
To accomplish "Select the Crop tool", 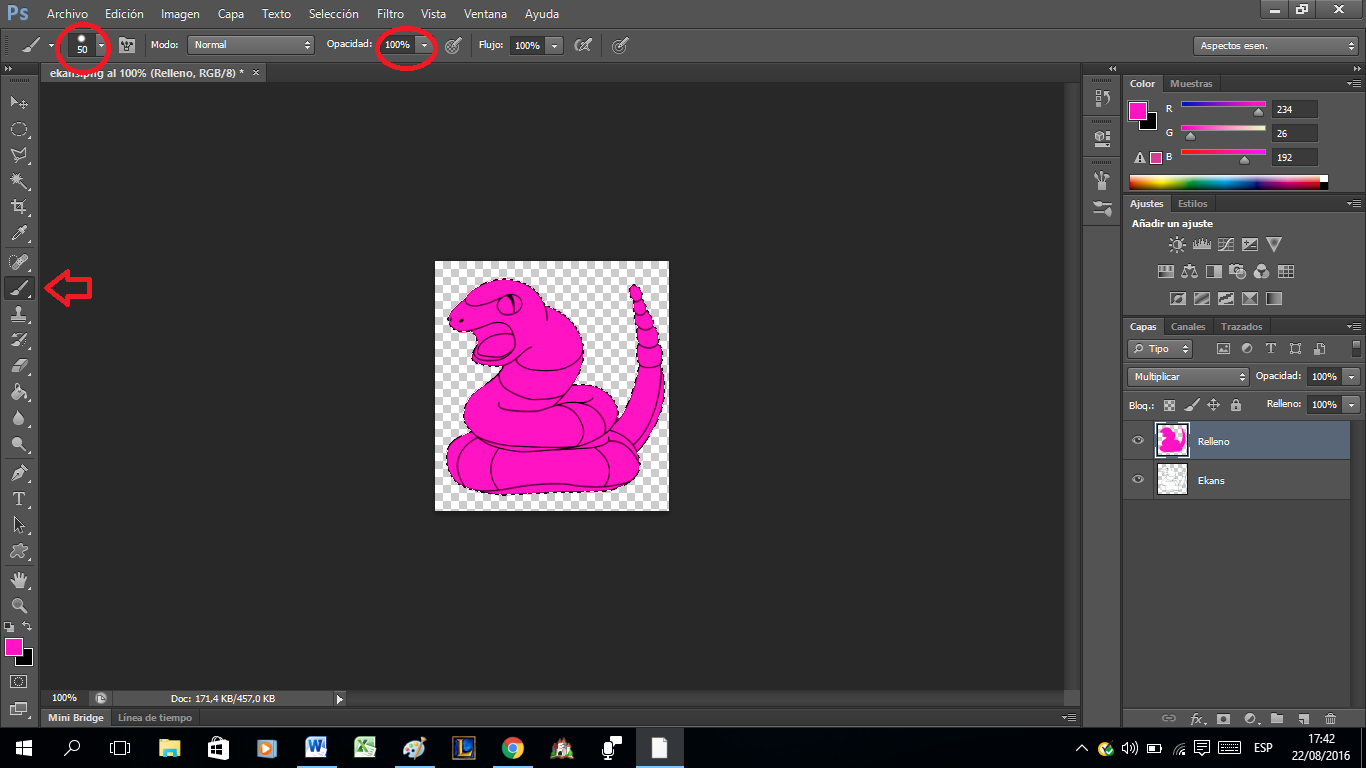I will coord(19,207).
